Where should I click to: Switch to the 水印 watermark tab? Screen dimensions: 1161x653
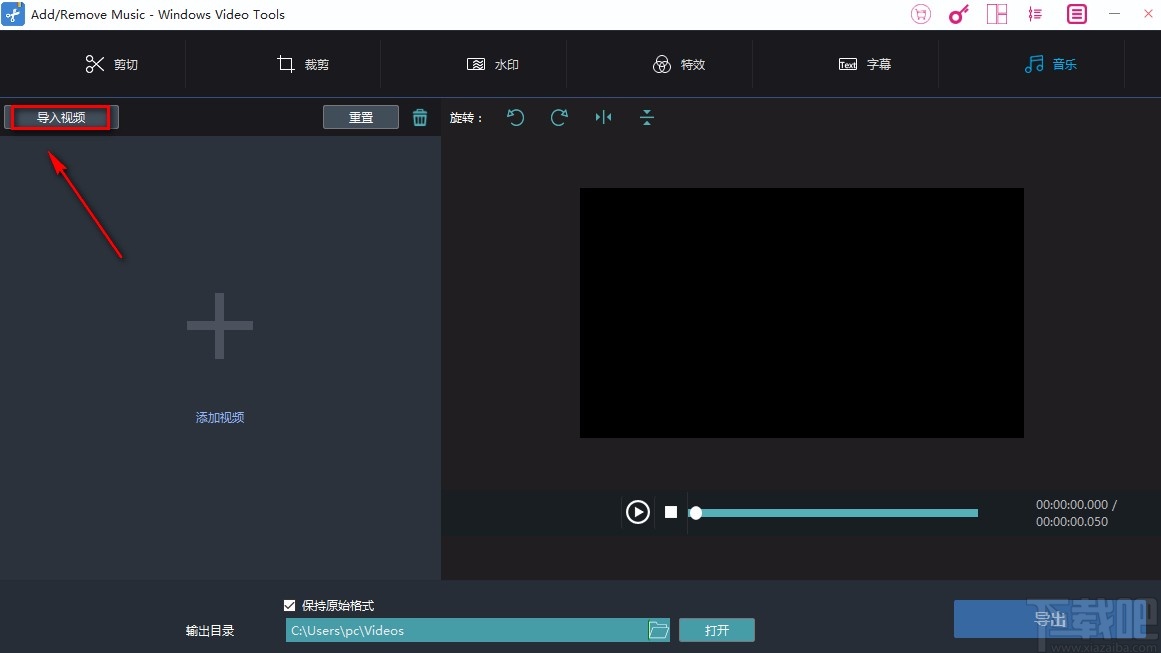[491, 64]
